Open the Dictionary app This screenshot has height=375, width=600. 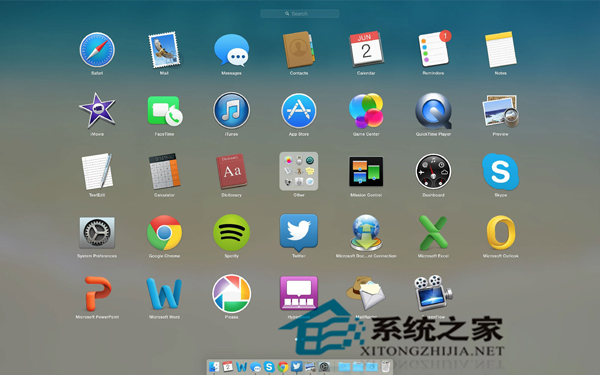pos(232,171)
